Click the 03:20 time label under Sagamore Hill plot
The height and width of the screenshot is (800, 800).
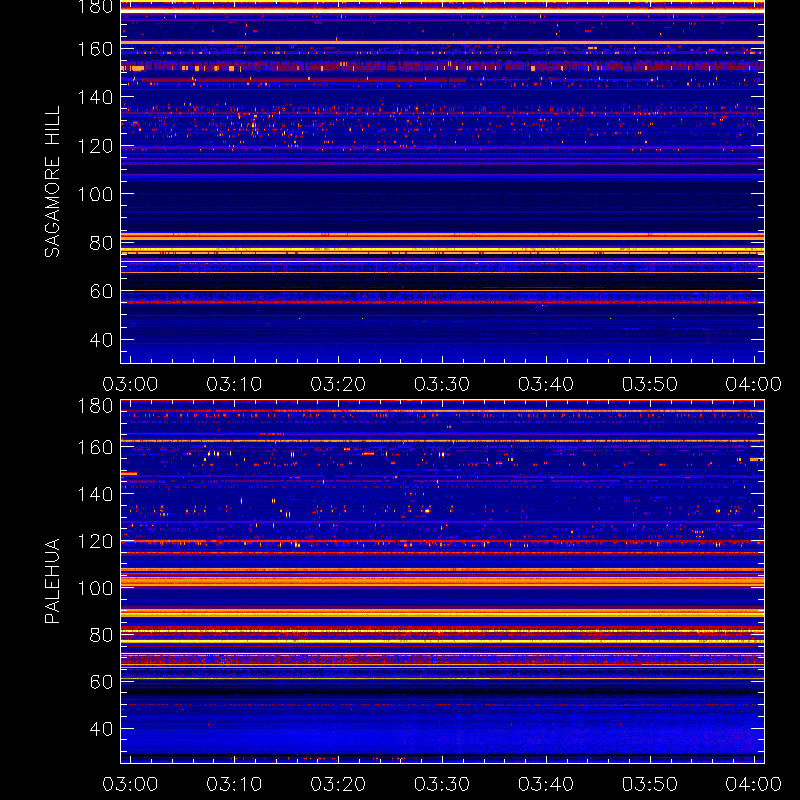[338, 384]
